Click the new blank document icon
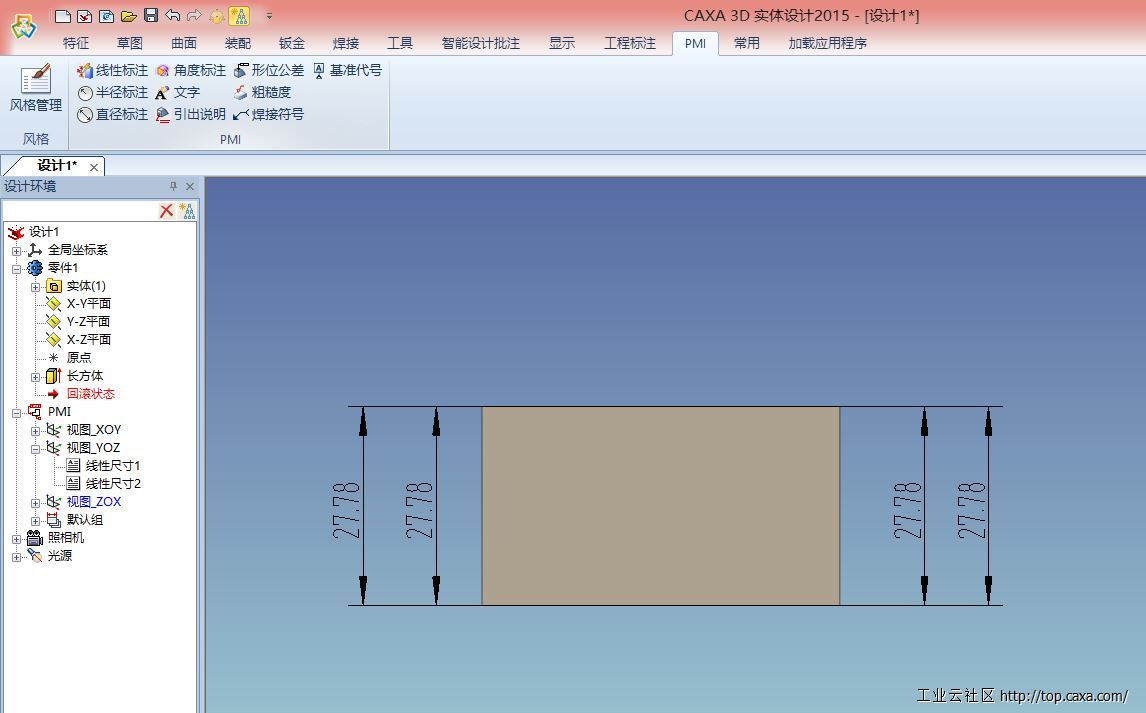The width and height of the screenshot is (1146, 713). [x=63, y=15]
